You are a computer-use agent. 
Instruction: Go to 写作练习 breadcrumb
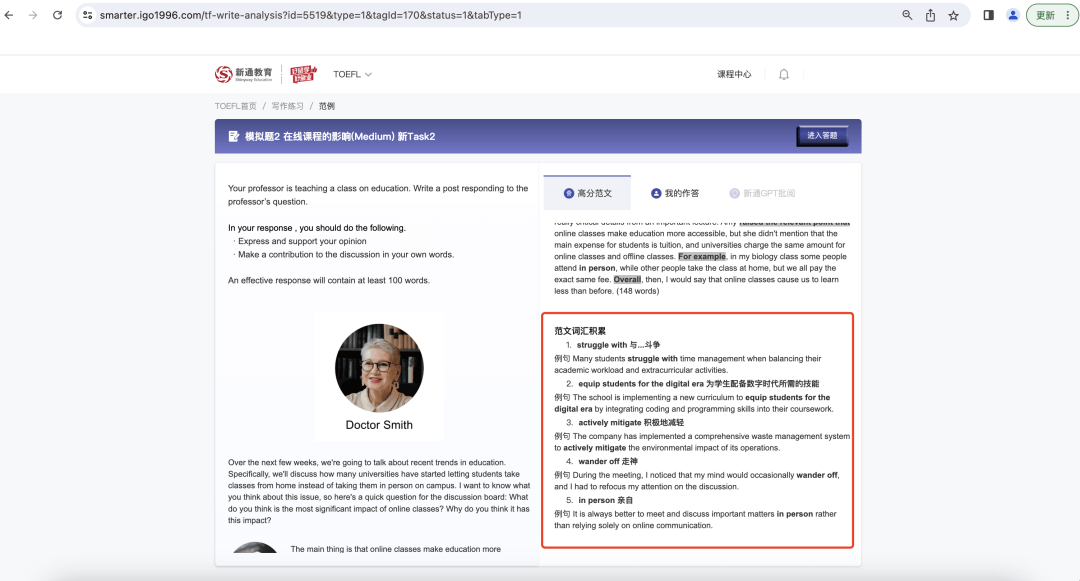click(287, 106)
